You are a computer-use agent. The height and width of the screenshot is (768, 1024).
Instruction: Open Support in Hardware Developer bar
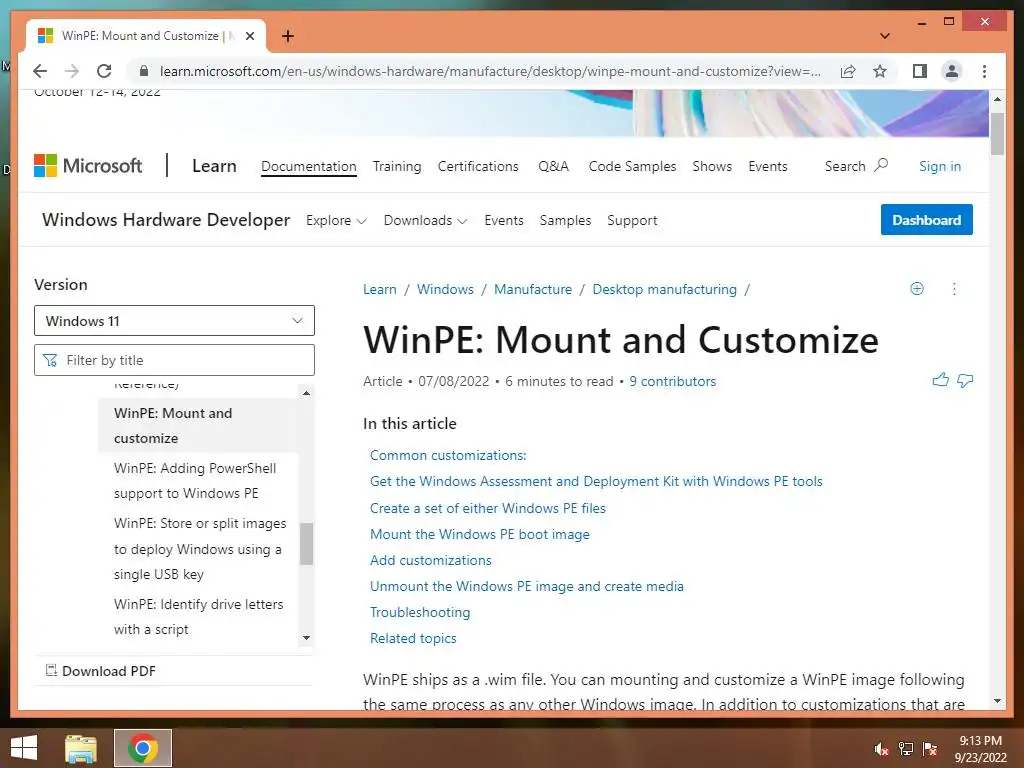coord(632,221)
